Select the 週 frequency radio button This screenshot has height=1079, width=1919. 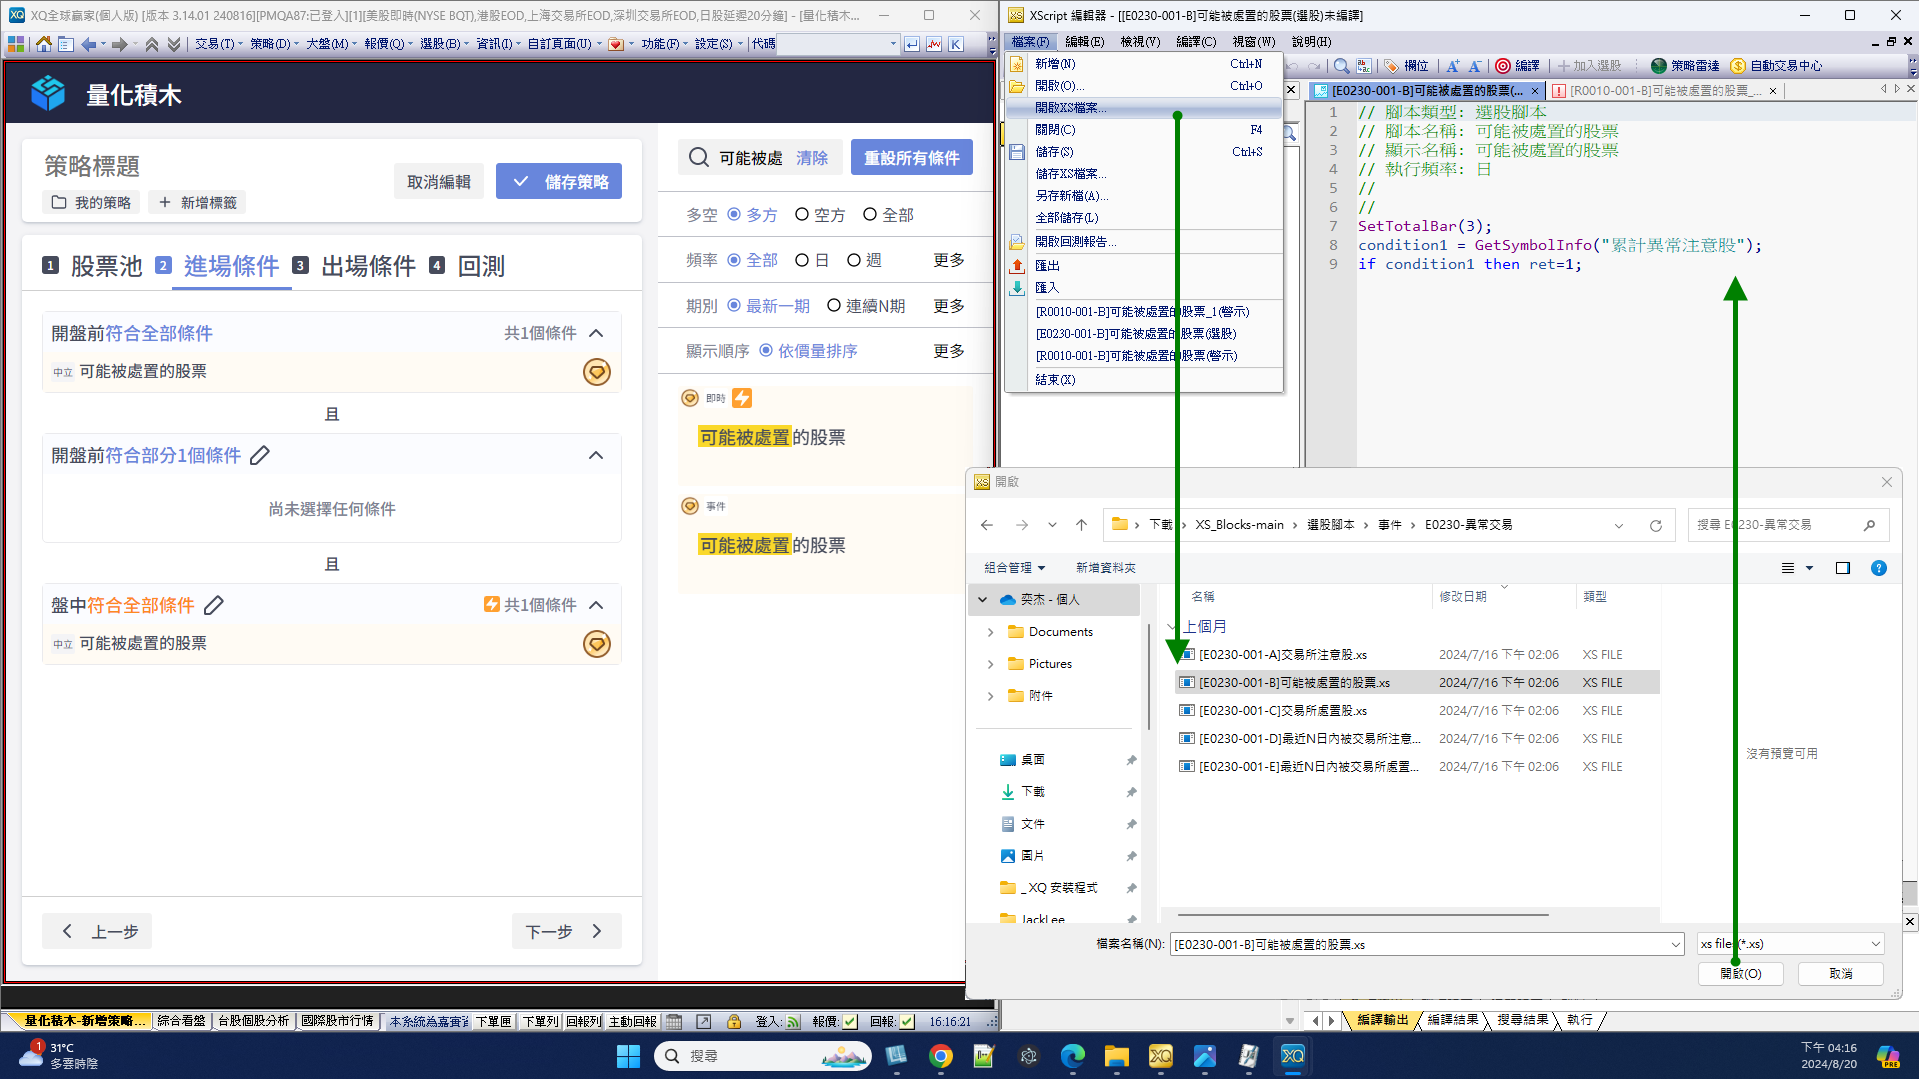point(855,260)
